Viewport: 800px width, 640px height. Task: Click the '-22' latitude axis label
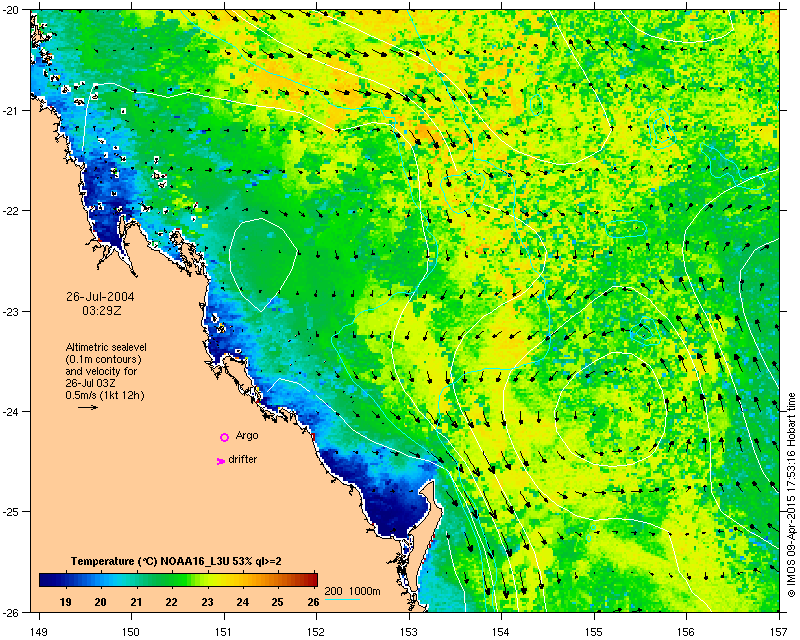click(10, 211)
